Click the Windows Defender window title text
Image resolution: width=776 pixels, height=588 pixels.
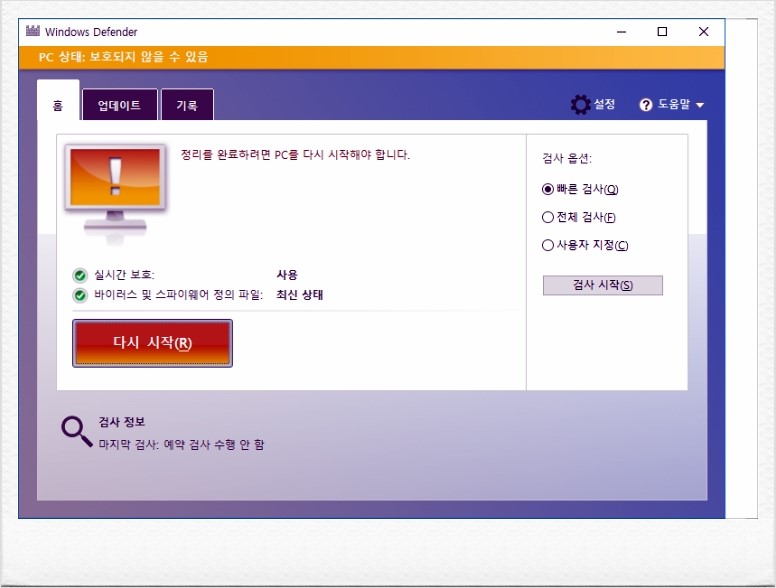(91, 32)
